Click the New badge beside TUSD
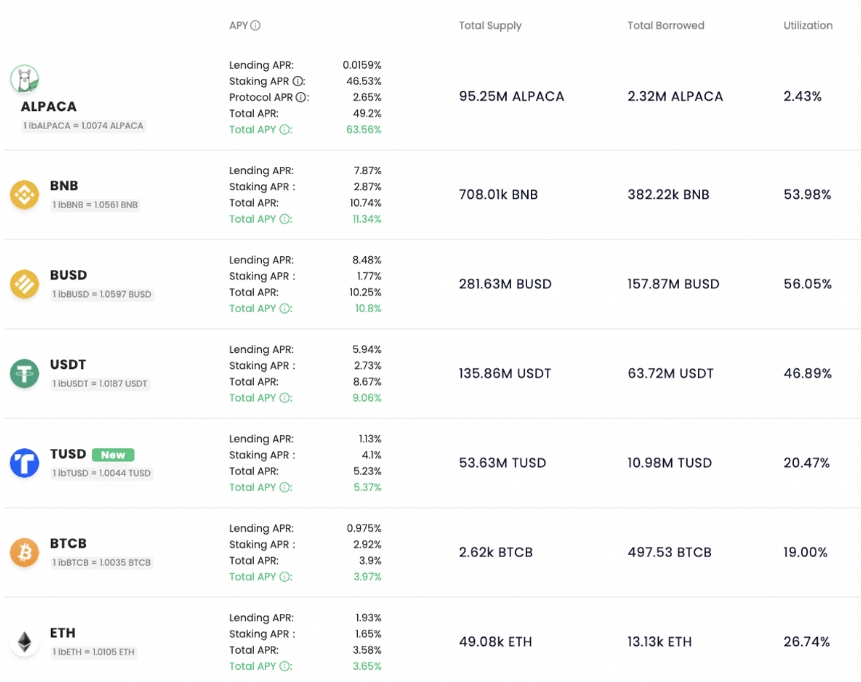 (x=113, y=455)
